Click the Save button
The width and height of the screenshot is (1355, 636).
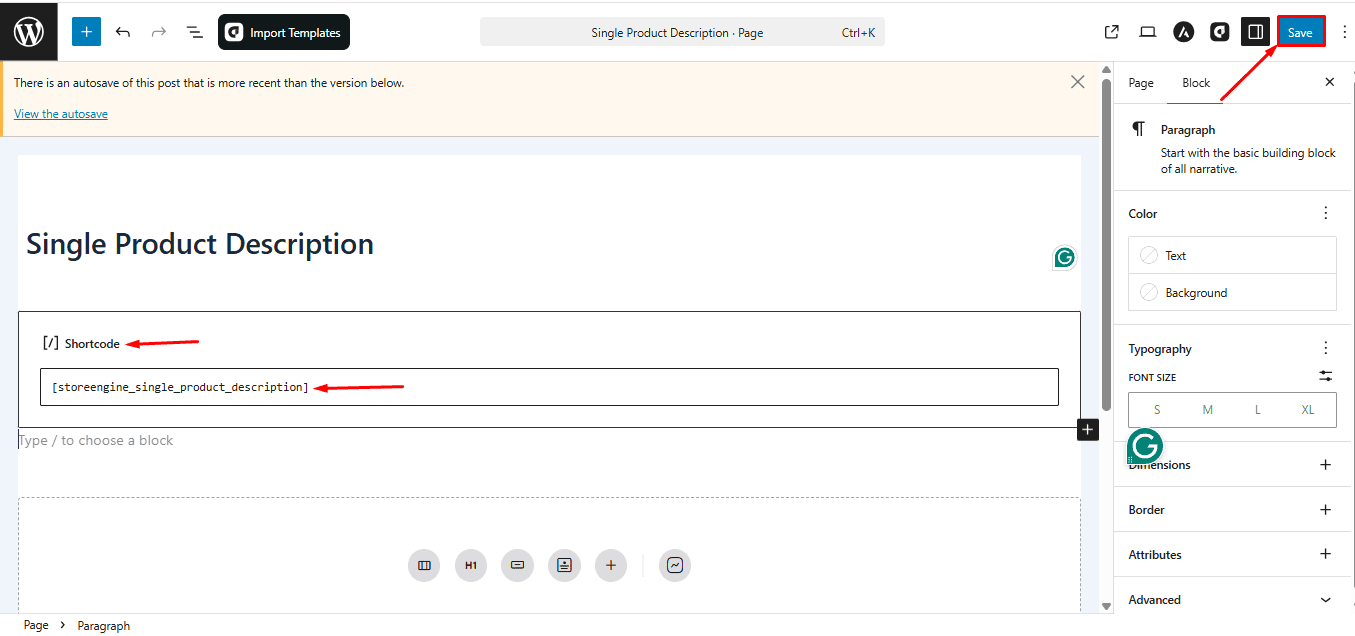[1300, 31]
